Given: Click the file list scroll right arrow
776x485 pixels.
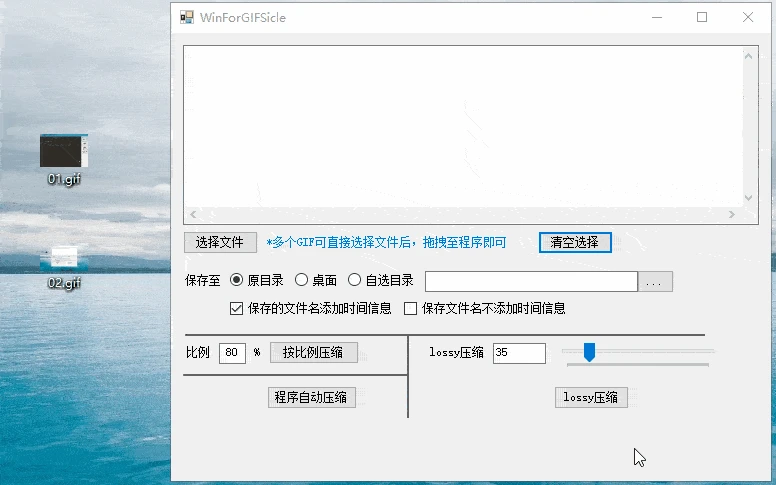Looking at the screenshot, I should (x=731, y=214).
